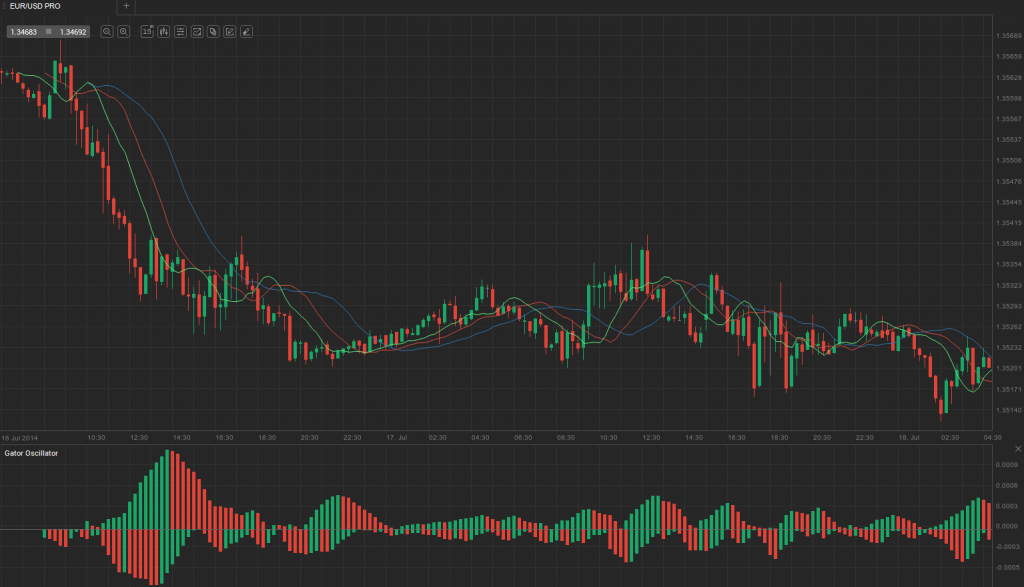Open the chart type candlestick icon
This screenshot has height=587, width=1024.
point(164,31)
